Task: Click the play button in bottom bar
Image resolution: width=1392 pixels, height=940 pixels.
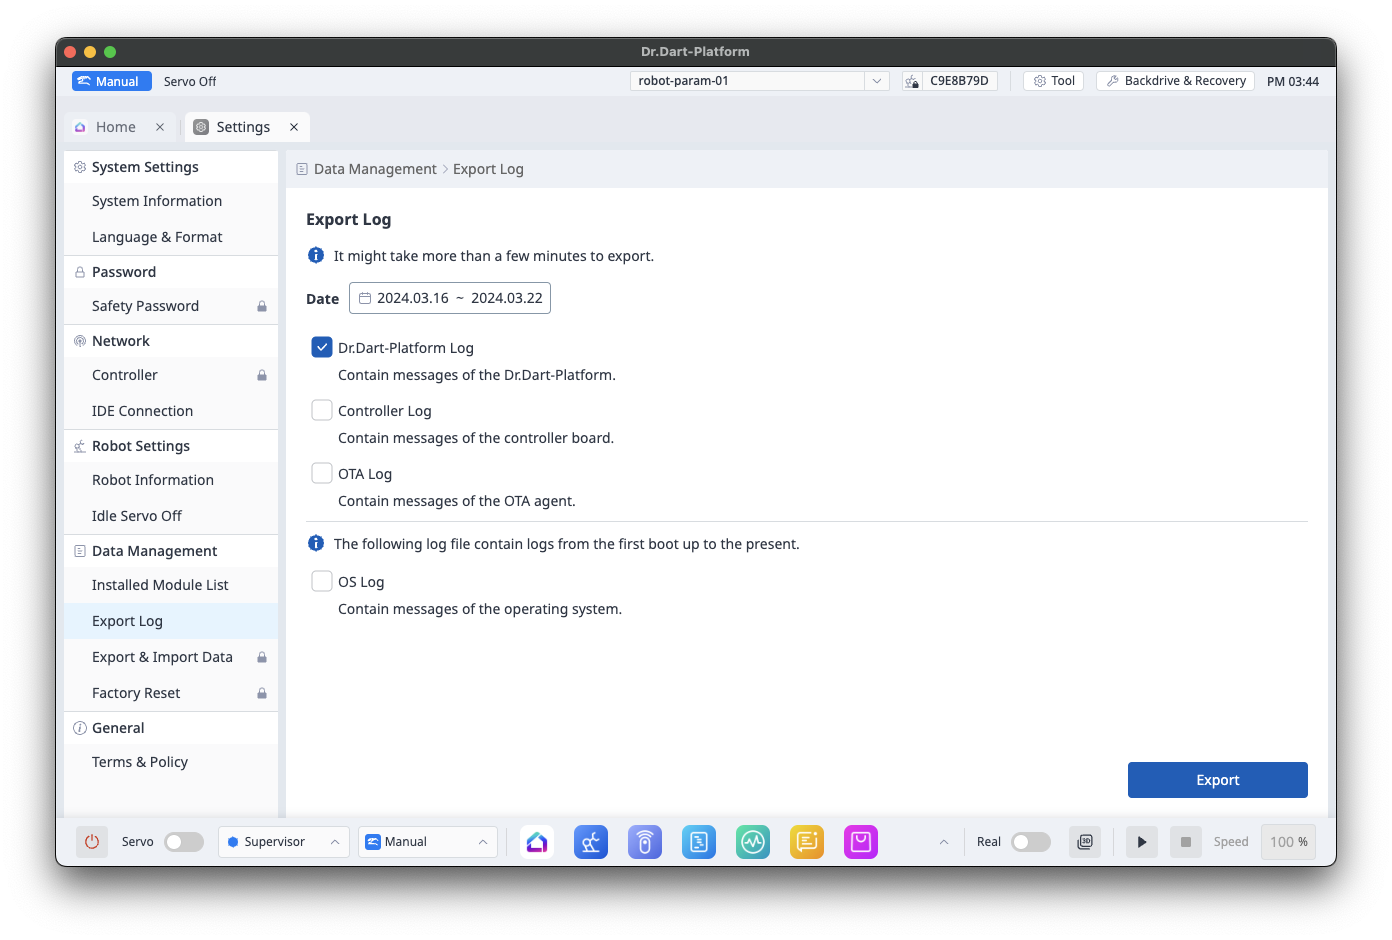Action: click(x=1142, y=842)
